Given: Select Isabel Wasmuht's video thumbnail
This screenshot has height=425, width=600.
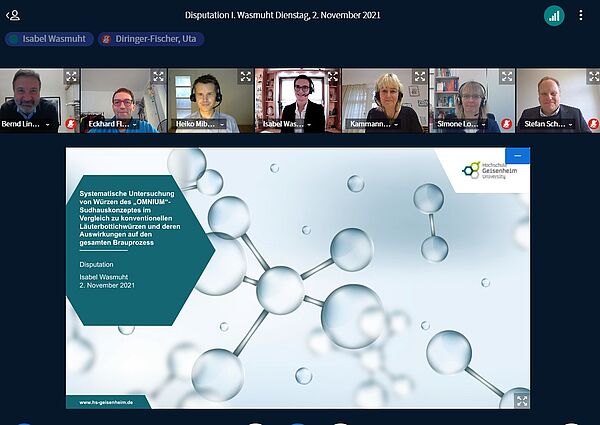Looking at the screenshot, I should [x=297, y=98].
